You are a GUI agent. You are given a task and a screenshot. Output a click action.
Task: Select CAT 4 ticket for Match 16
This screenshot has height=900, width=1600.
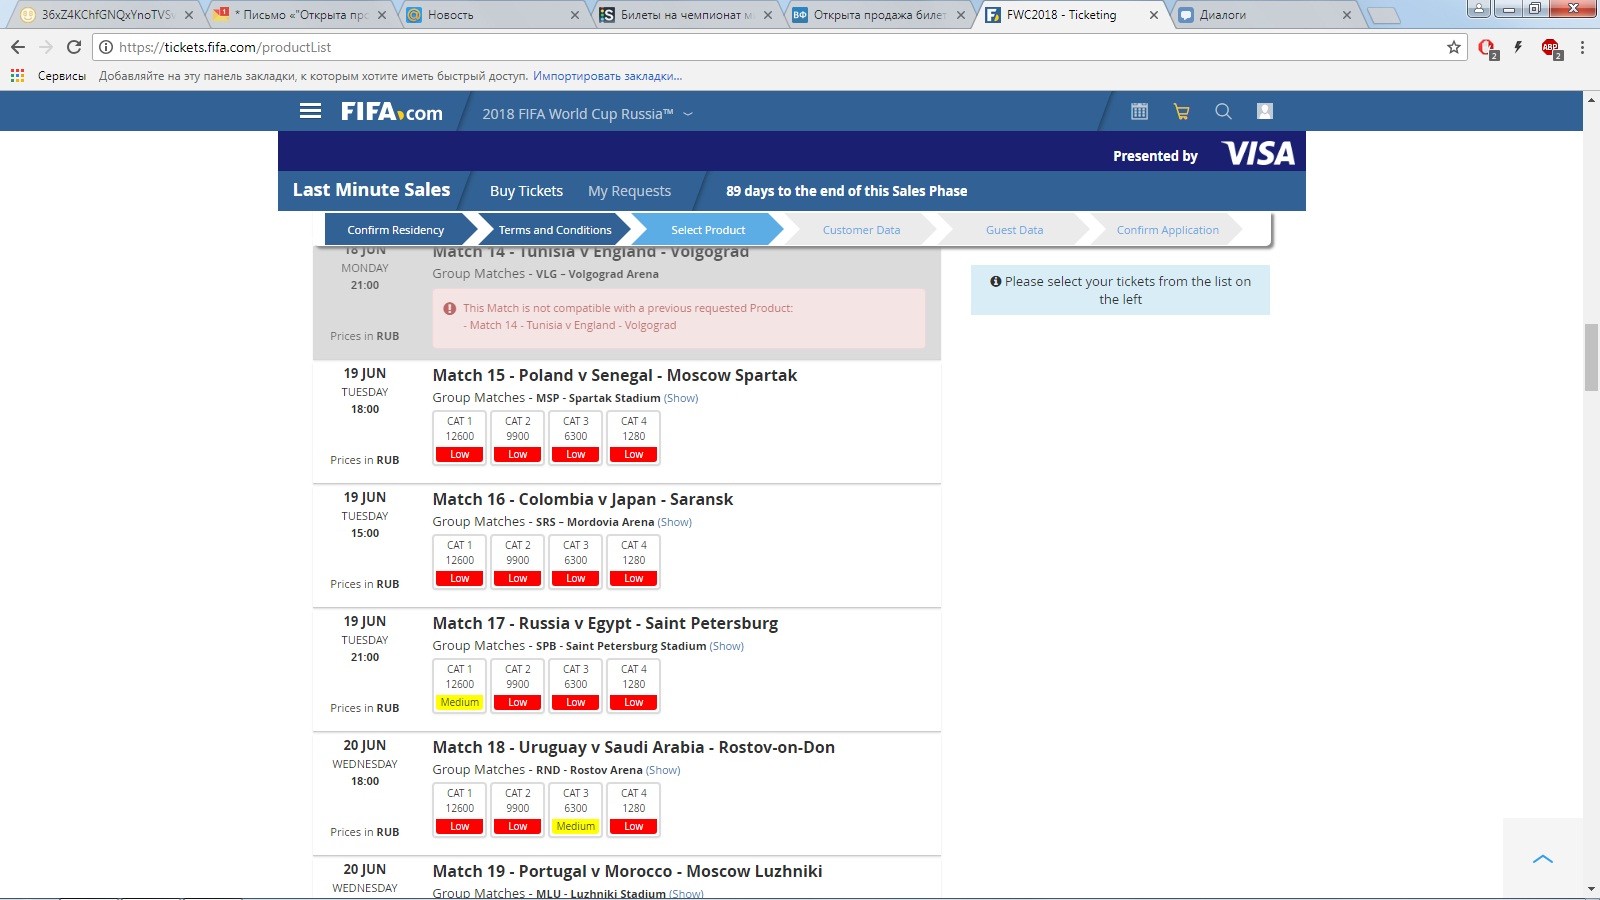pos(634,562)
